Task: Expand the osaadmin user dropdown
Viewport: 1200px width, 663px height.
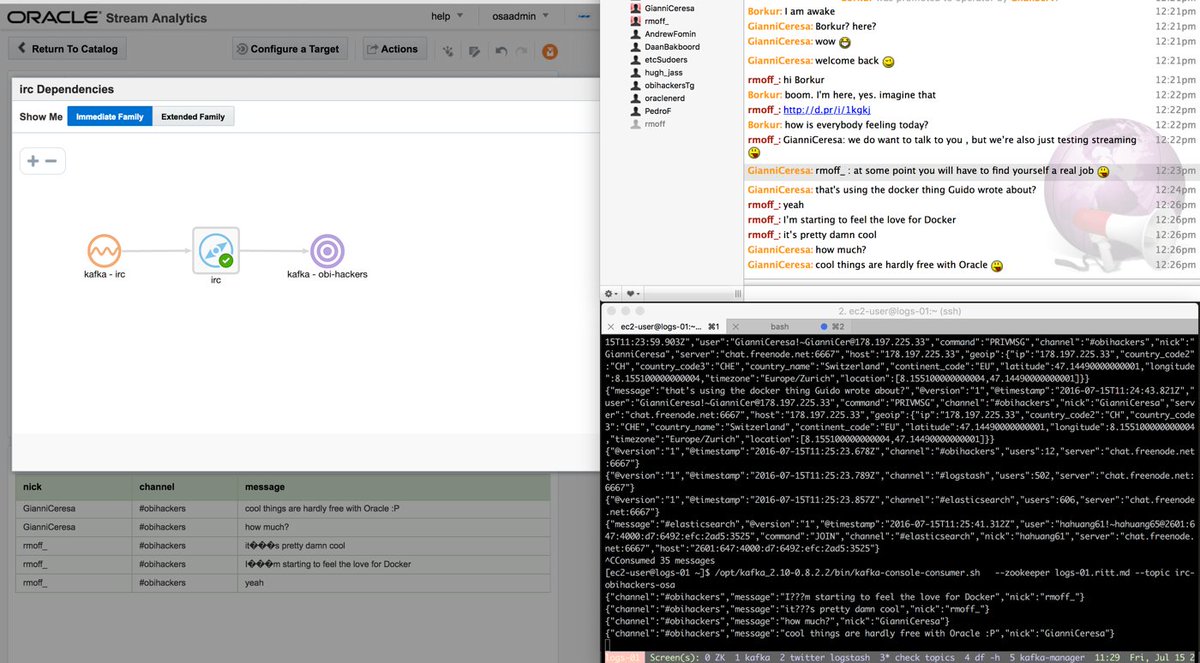Action: [x=520, y=16]
